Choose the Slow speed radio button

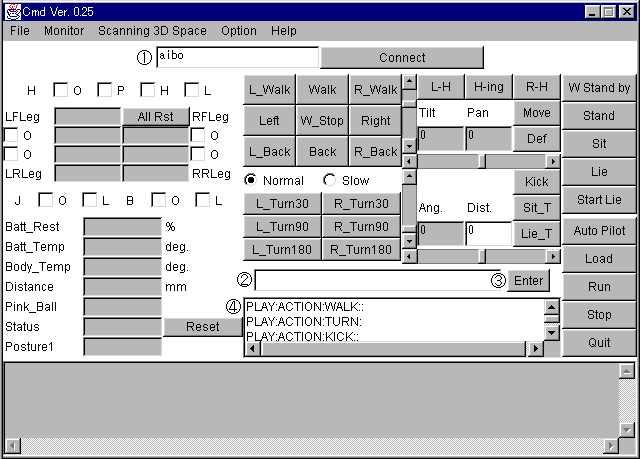tap(330, 181)
